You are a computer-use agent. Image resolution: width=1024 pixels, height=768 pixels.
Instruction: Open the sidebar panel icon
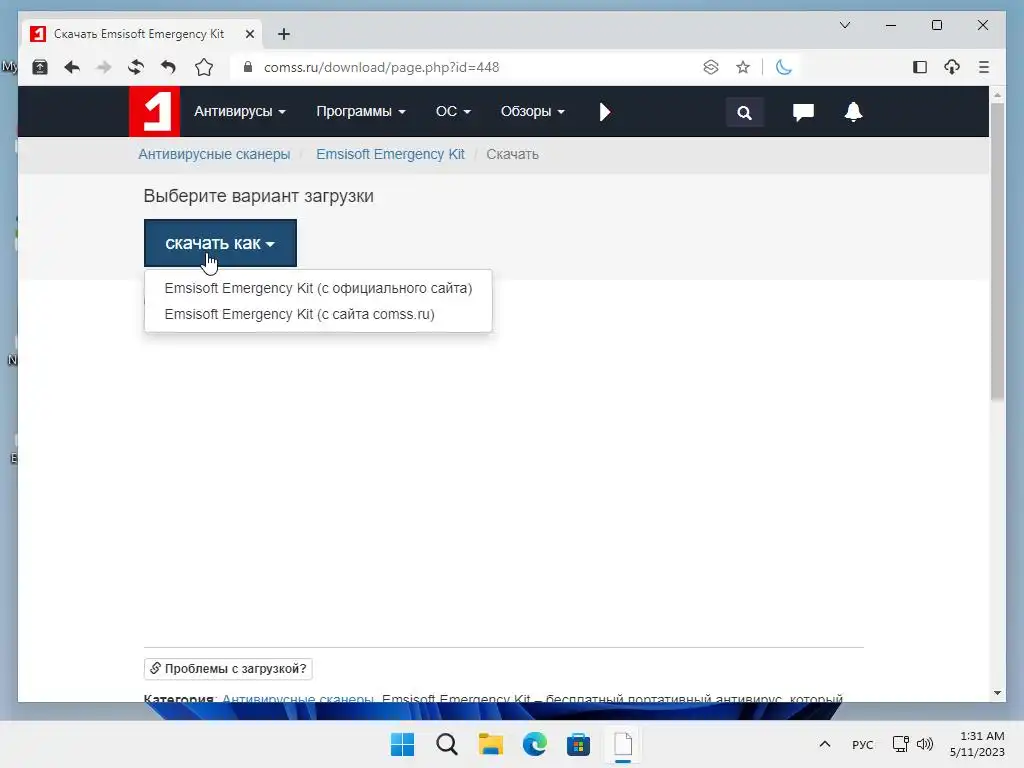(920, 67)
